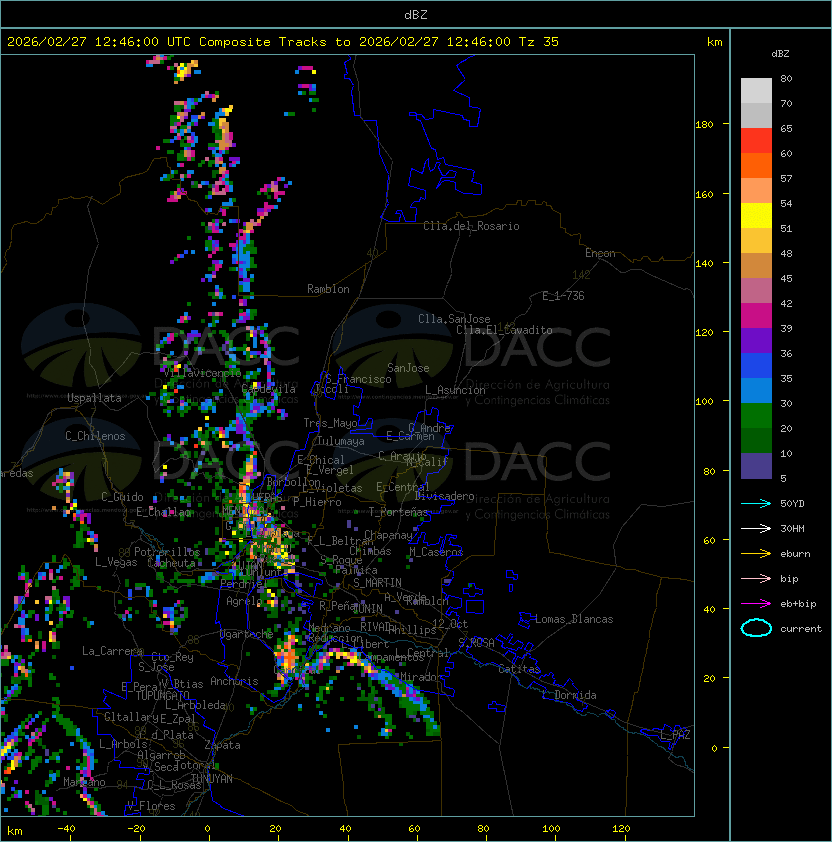Click the 'Catitas' place label
This screenshot has width=832, height=842.
pos(519,669)
